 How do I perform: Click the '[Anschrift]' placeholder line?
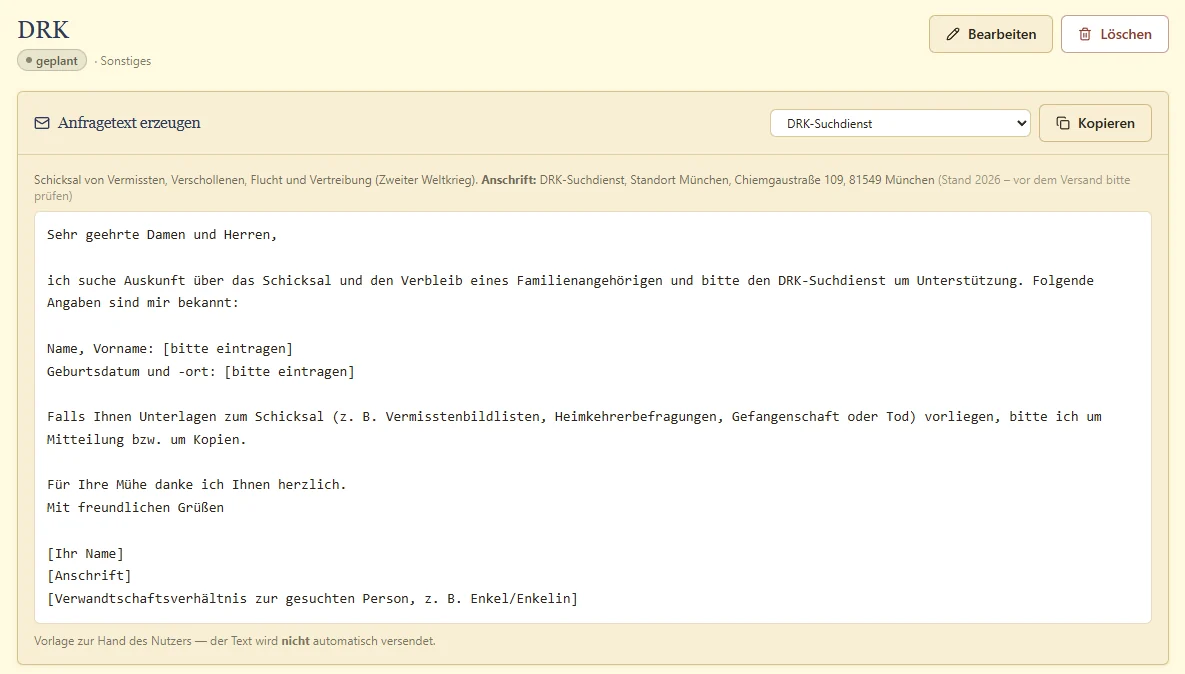pos(89,575)
